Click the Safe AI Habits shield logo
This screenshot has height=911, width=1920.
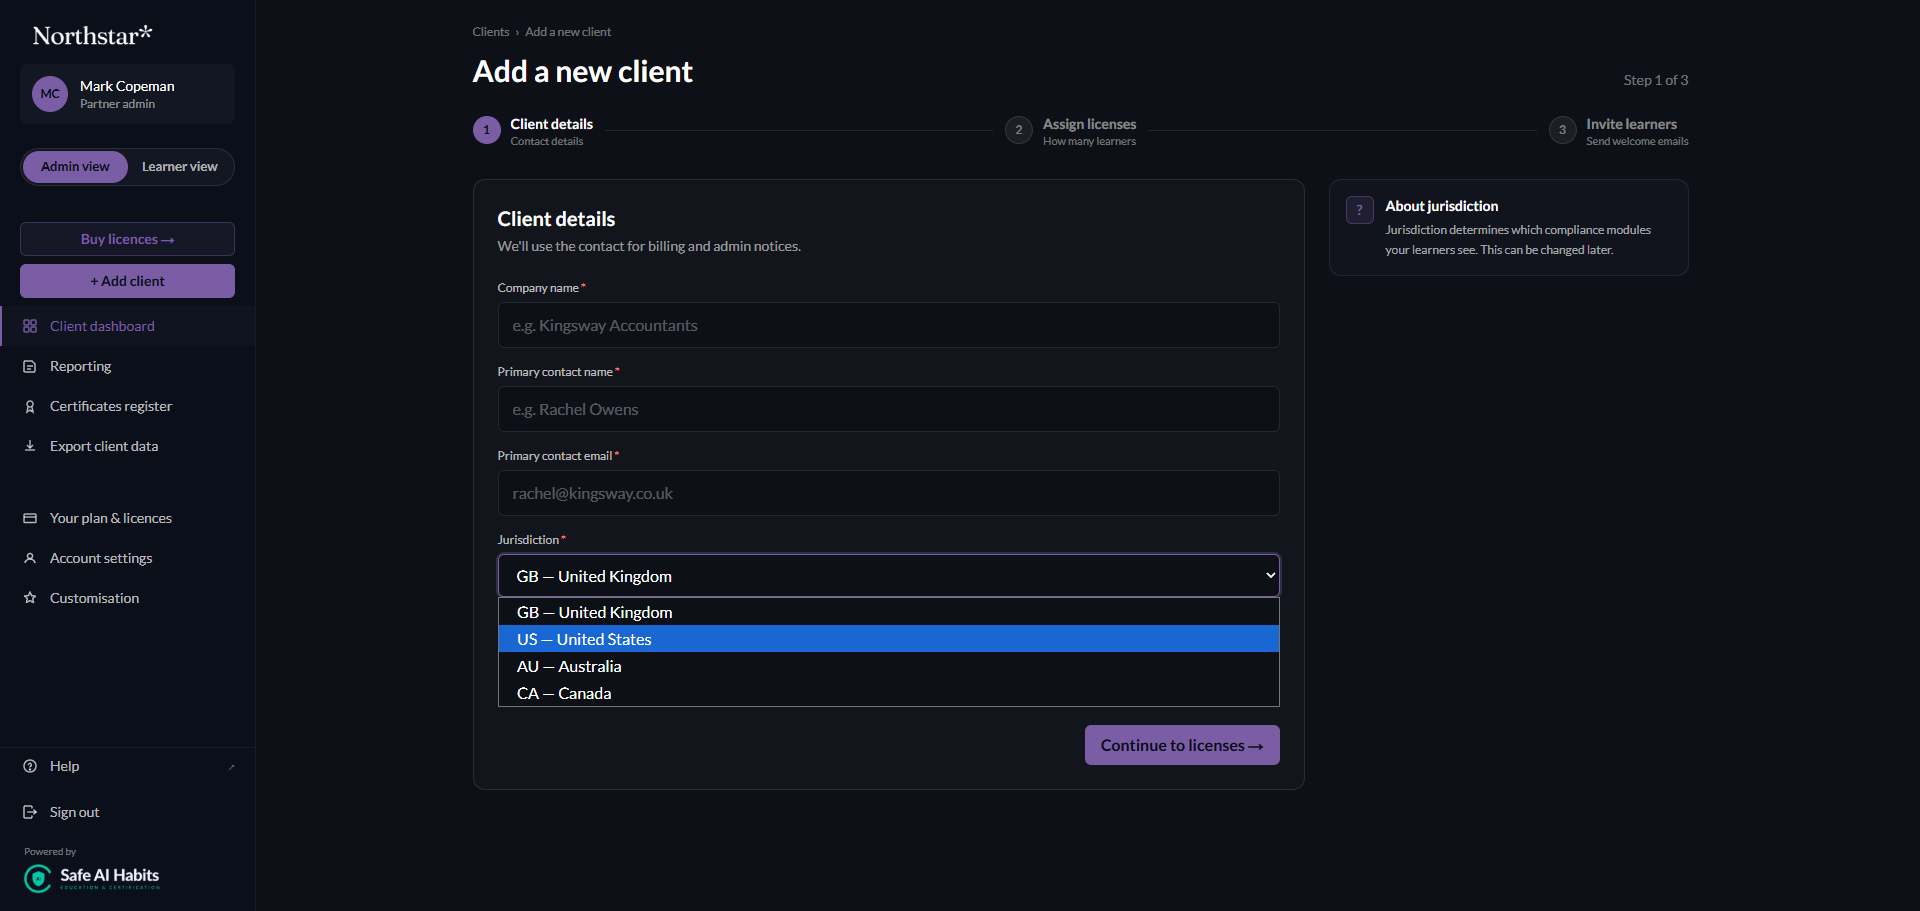coord(38,878)
